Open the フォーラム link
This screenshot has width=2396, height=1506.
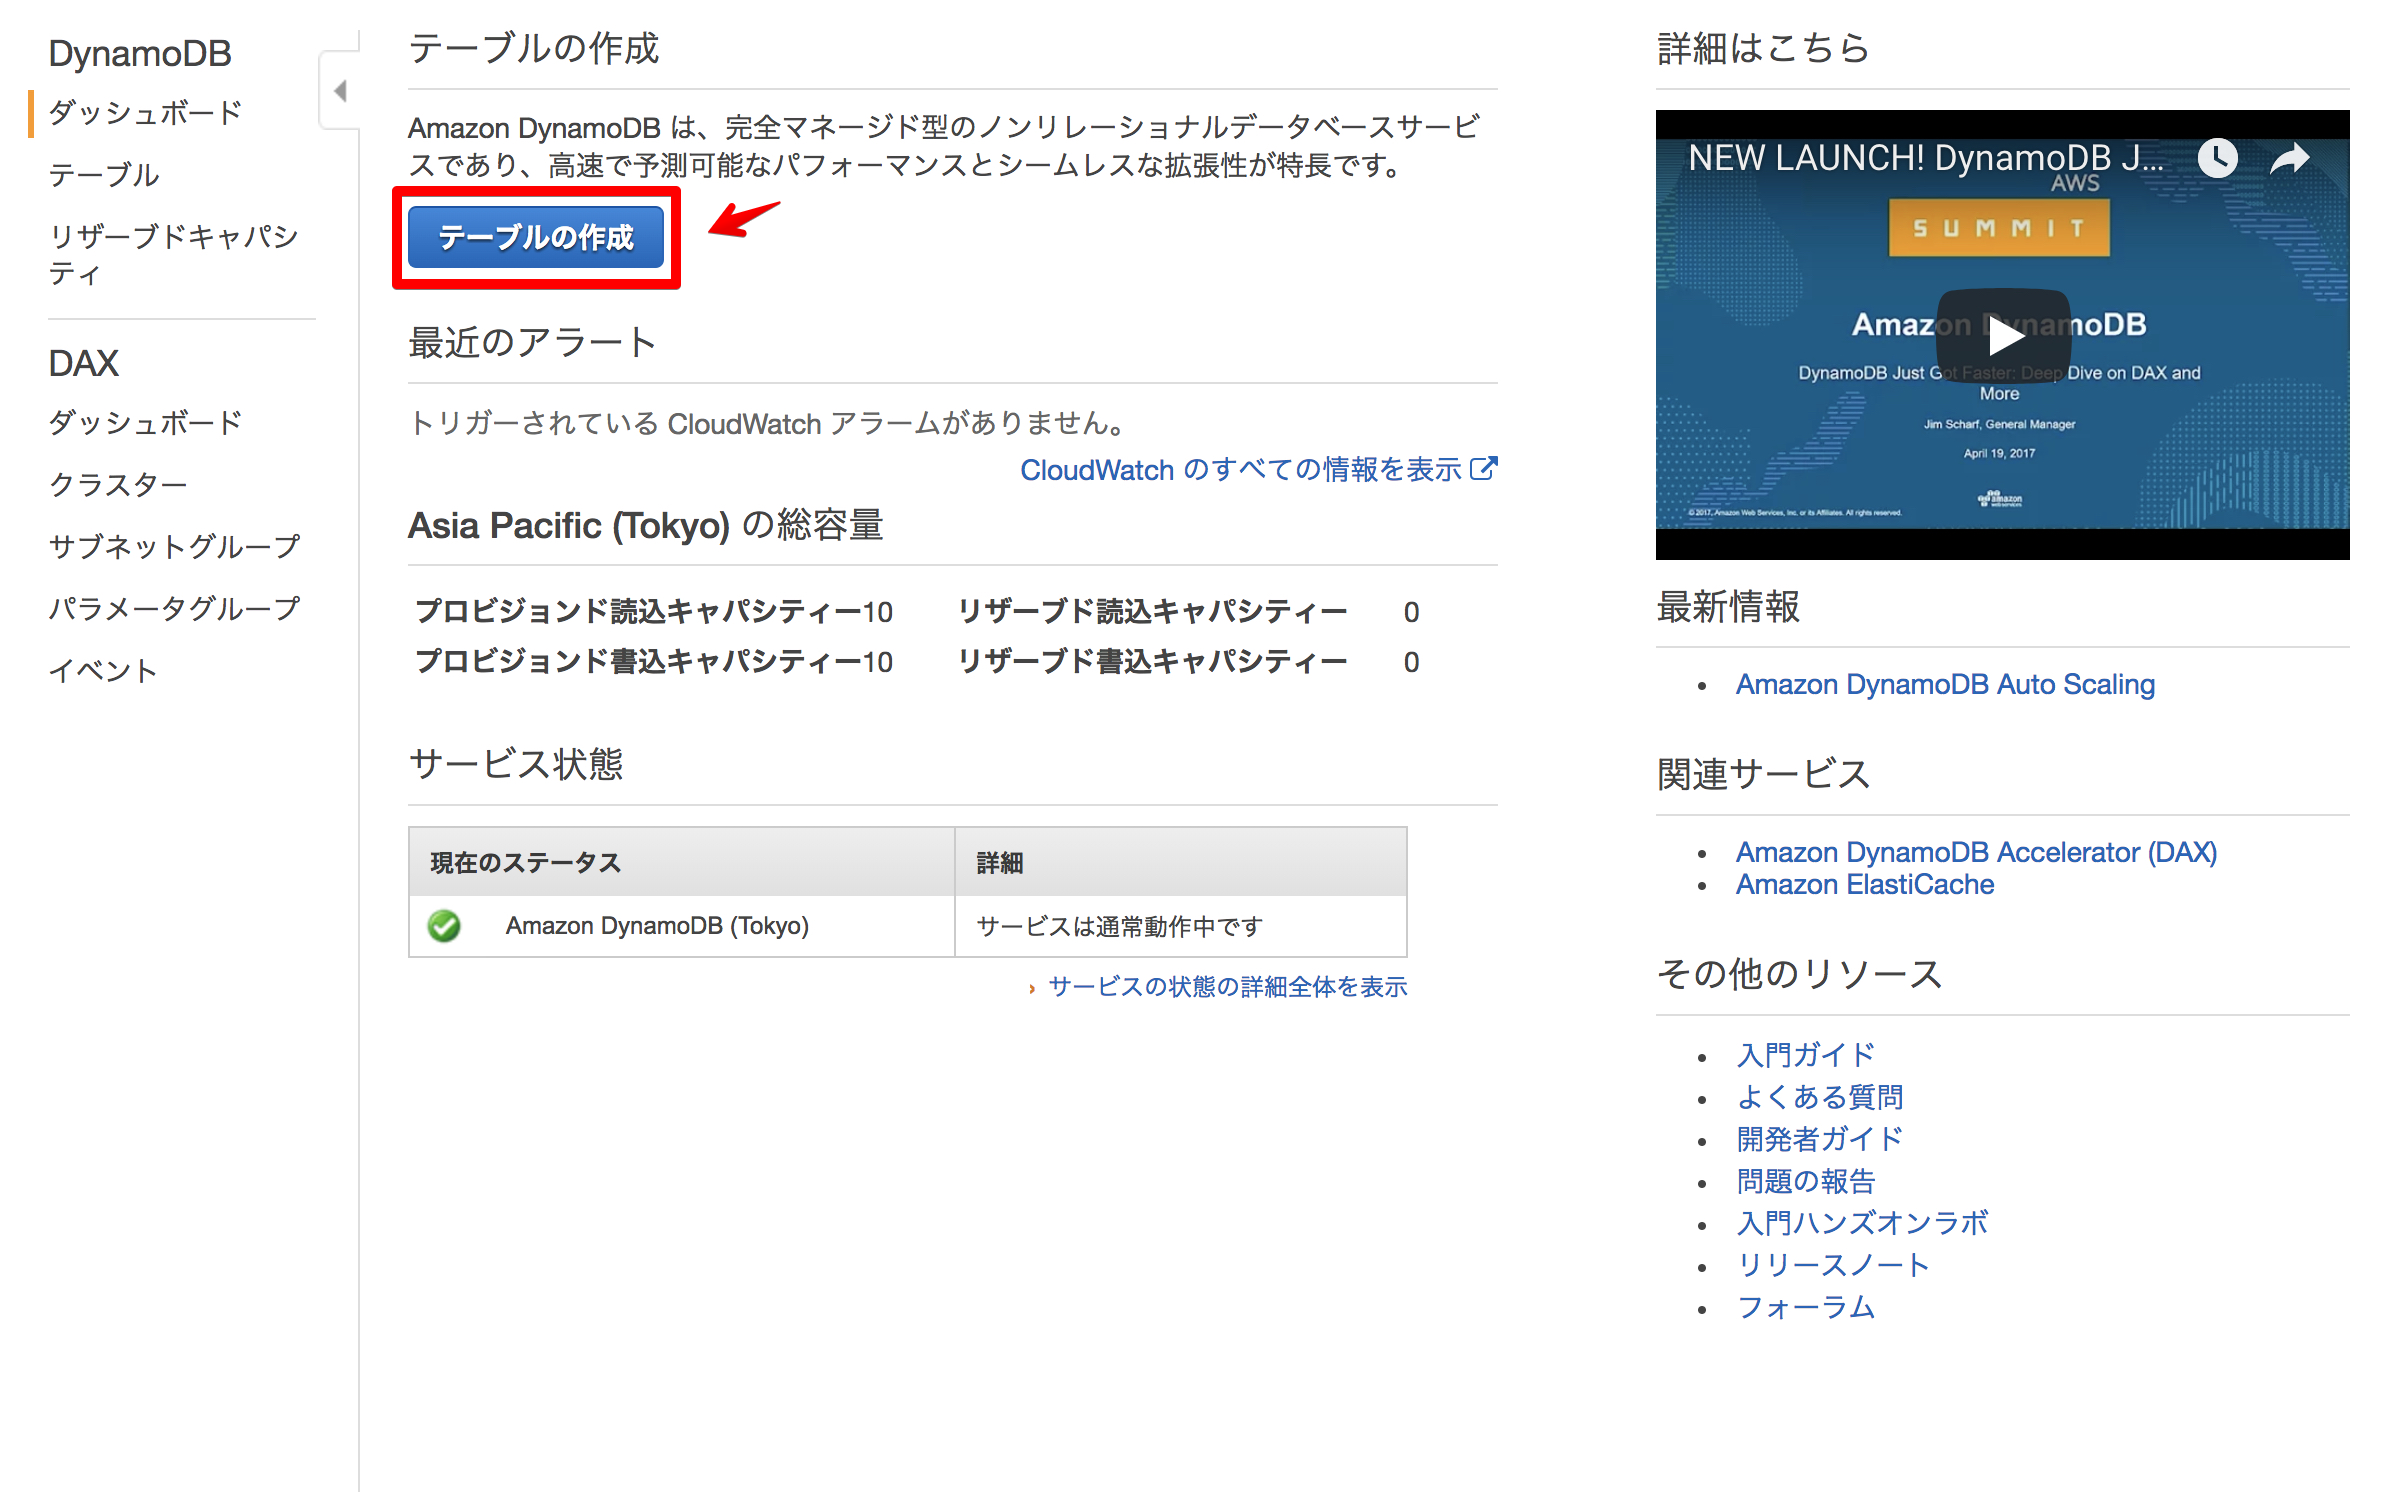coord(1806,1307)
